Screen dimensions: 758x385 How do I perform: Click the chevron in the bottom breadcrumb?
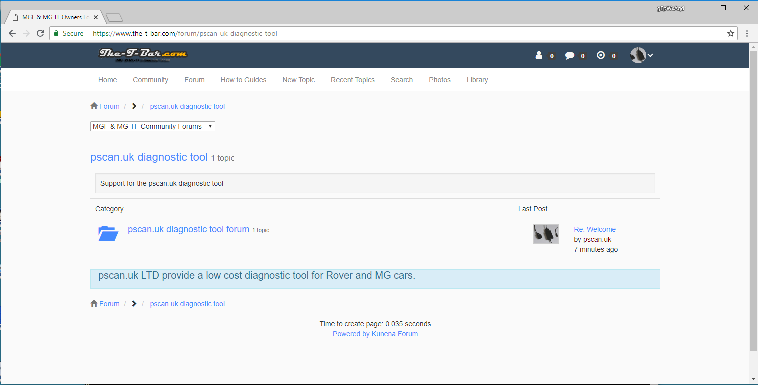click(134, 304)
